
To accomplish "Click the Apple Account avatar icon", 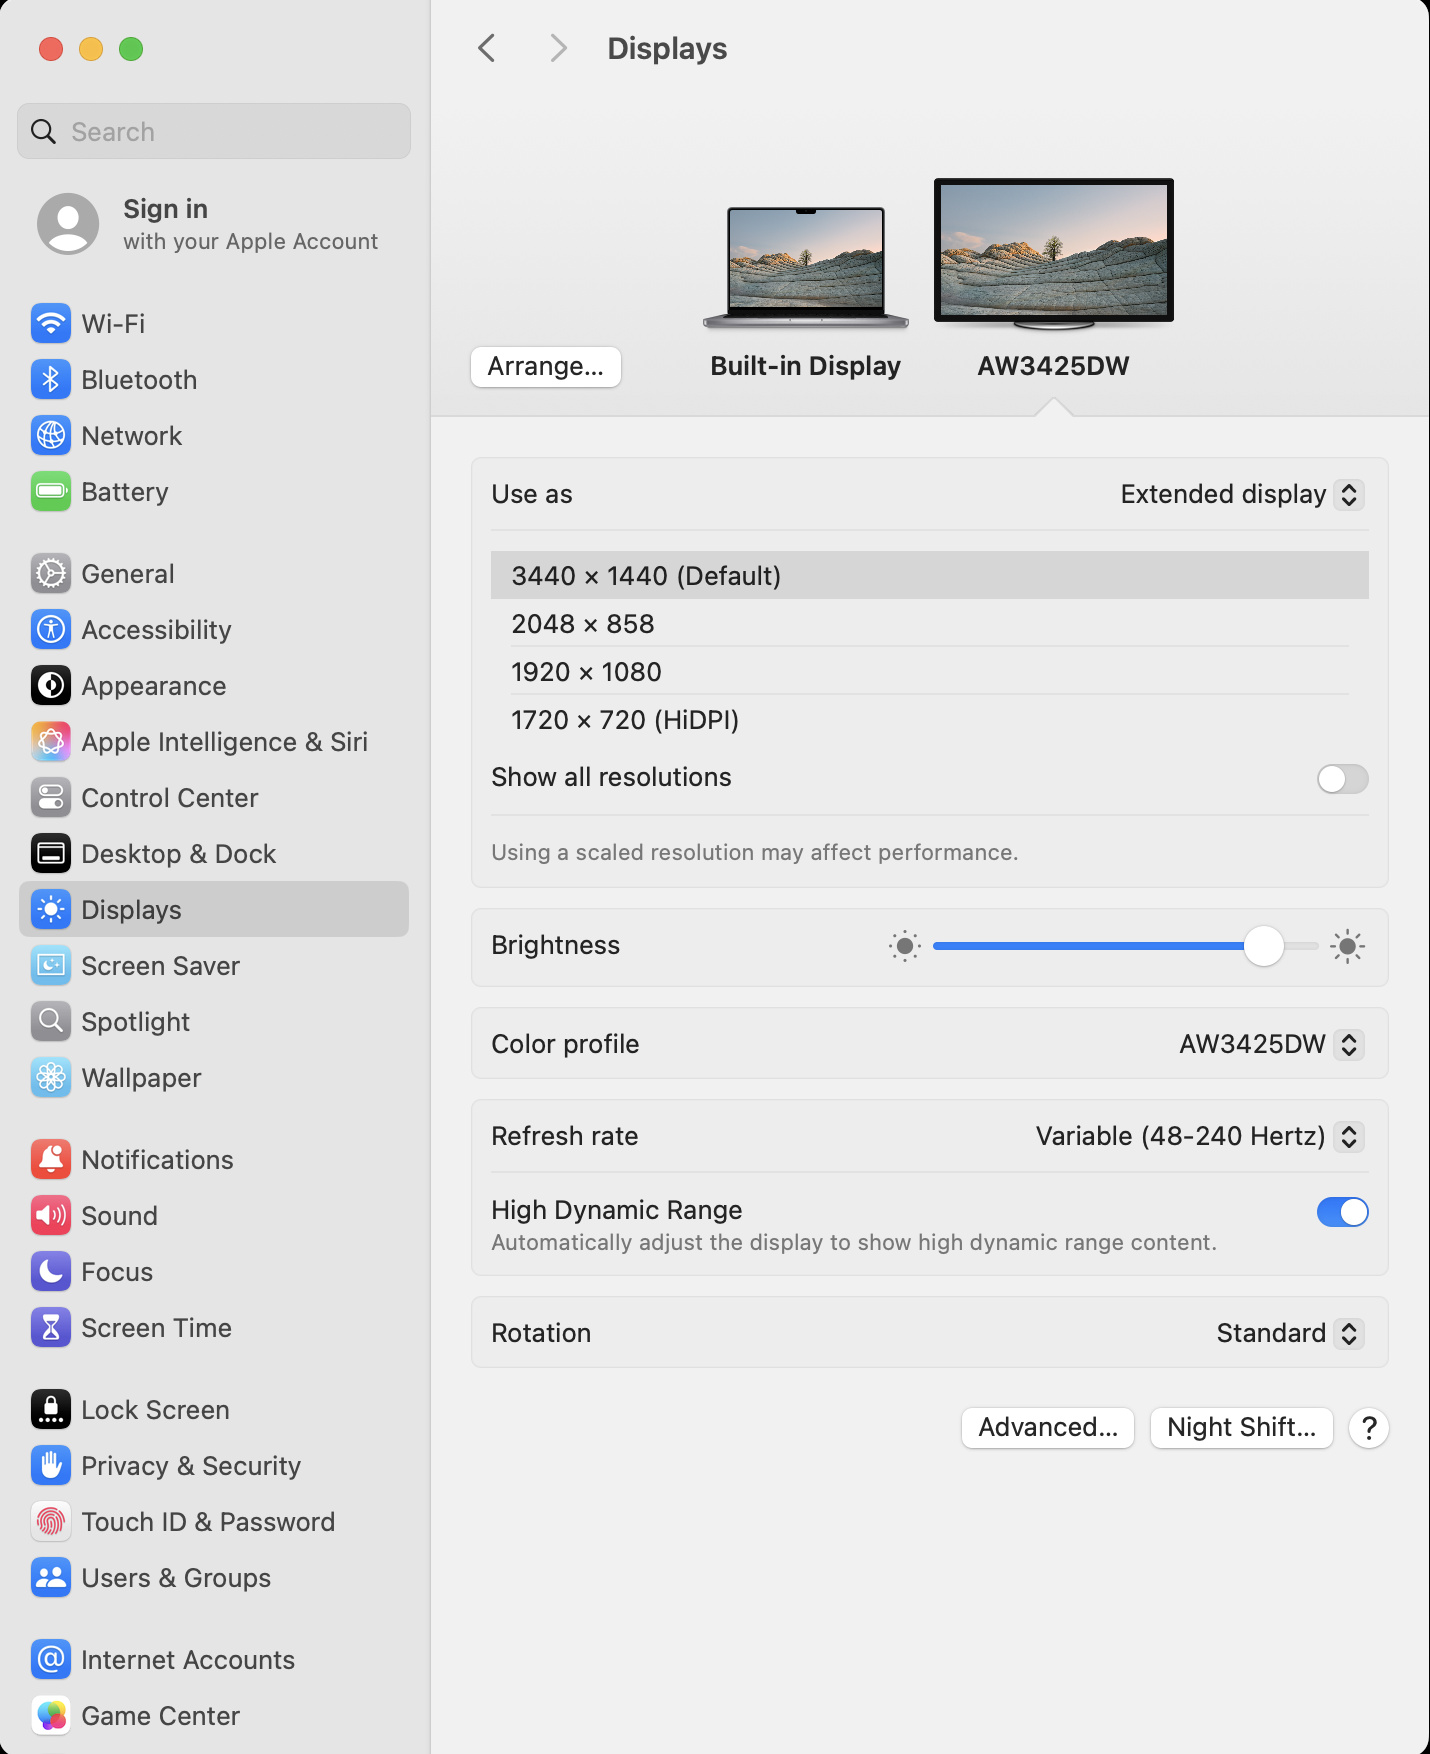I will coord(68,224).
